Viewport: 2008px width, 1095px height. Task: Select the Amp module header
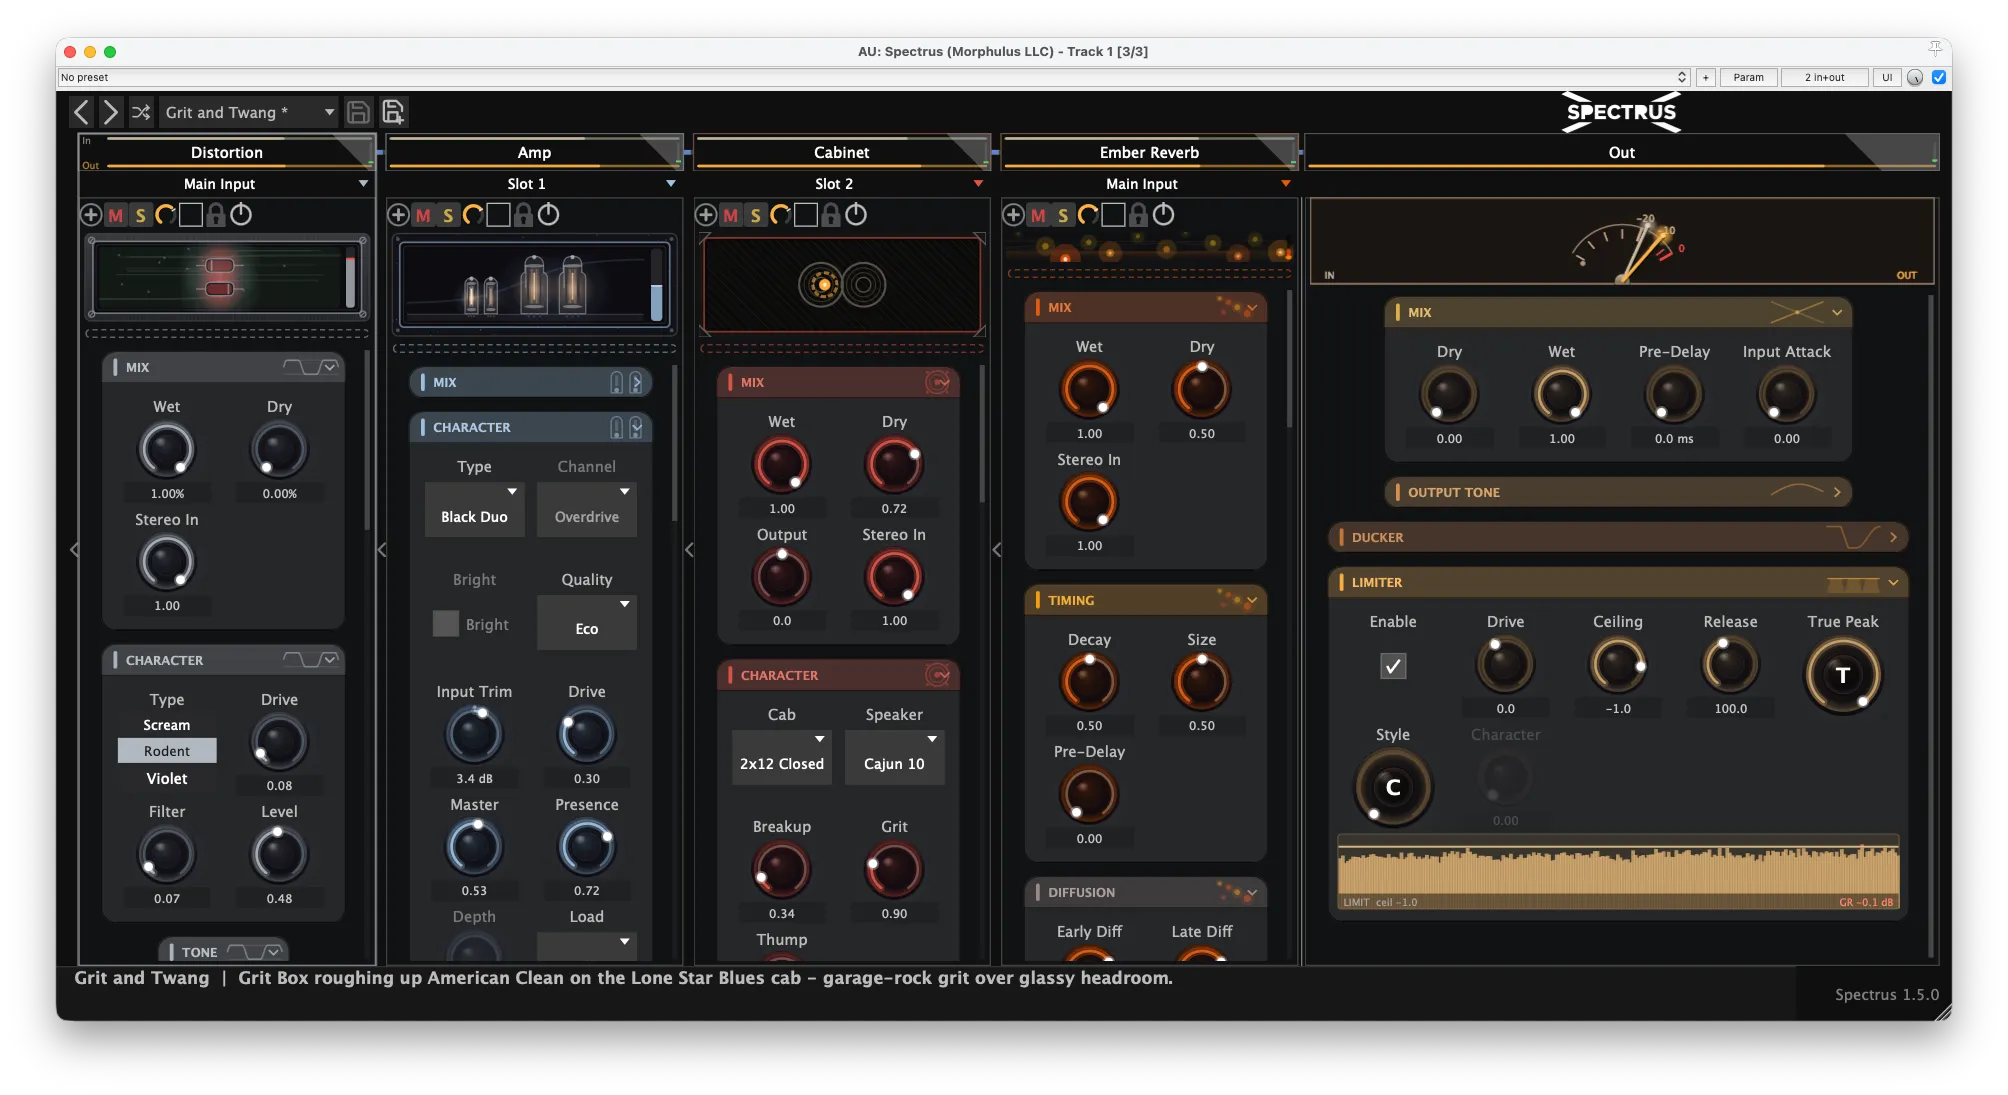coord(534,153)
